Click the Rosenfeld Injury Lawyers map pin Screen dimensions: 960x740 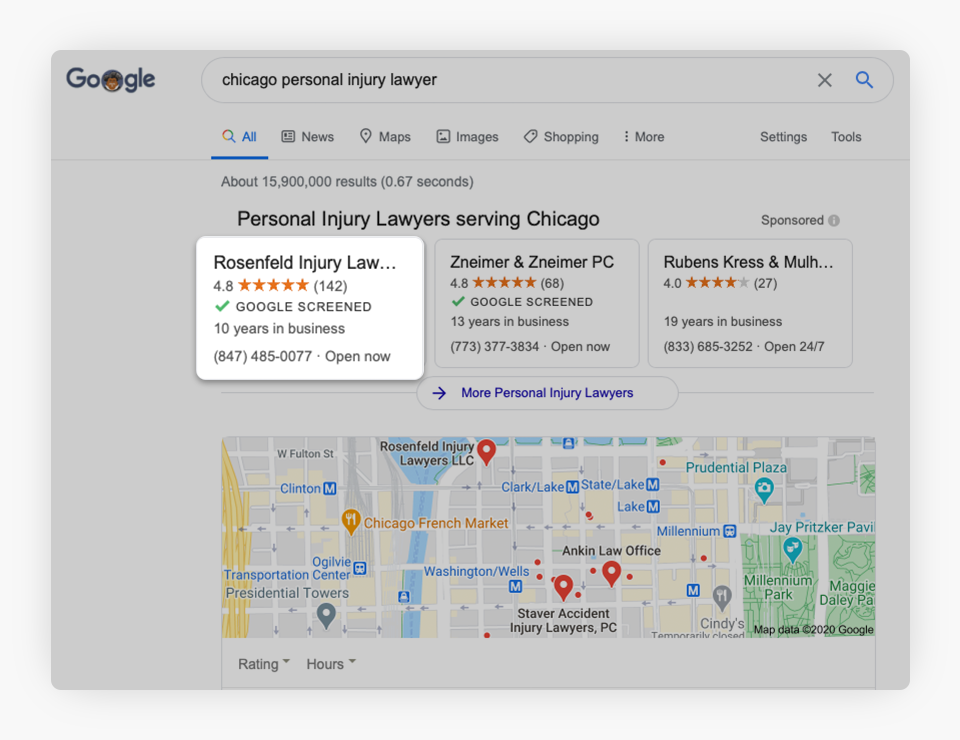point(487,451)
